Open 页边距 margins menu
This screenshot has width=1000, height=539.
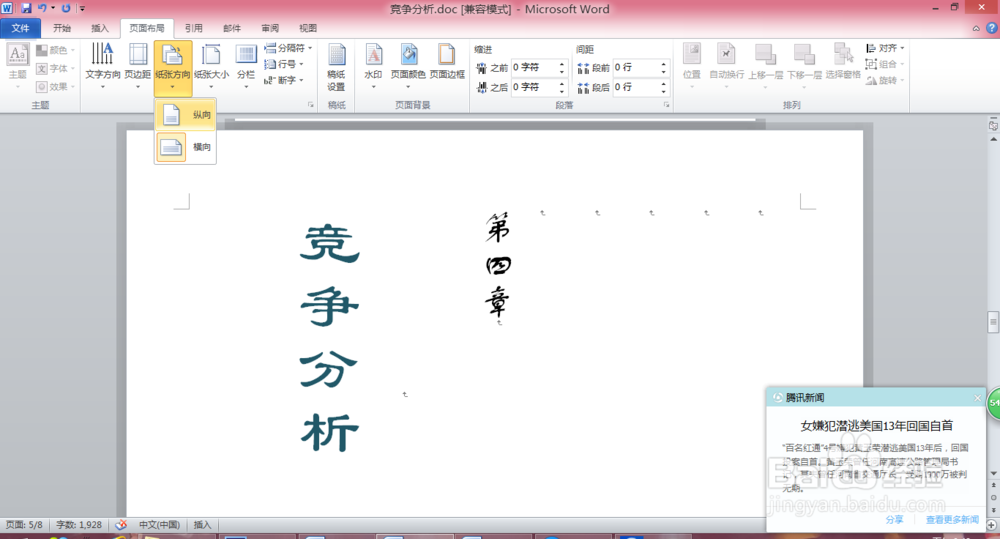pos(138,67)
